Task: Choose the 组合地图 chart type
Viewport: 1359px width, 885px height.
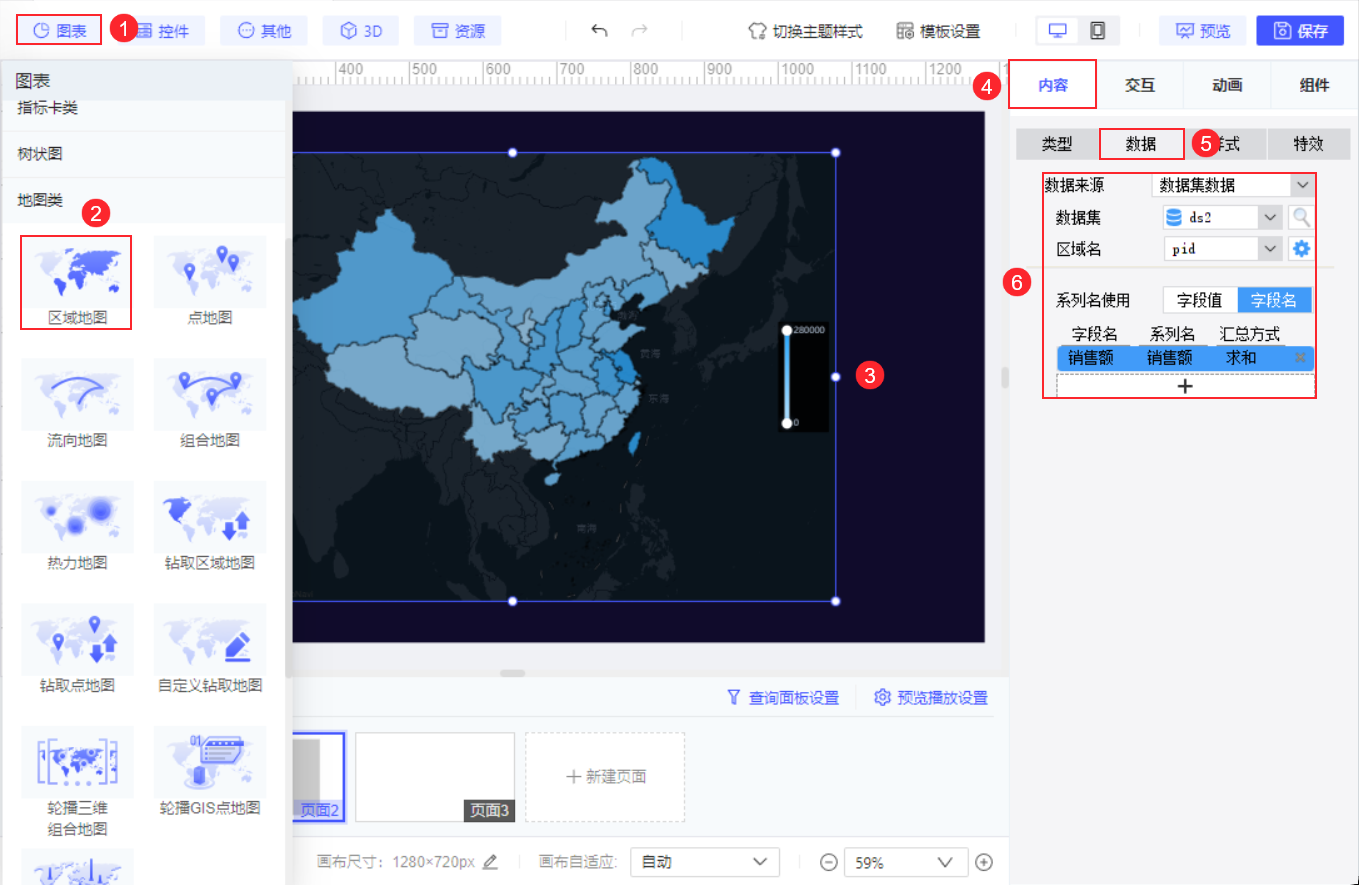Action: click(210, 395)
